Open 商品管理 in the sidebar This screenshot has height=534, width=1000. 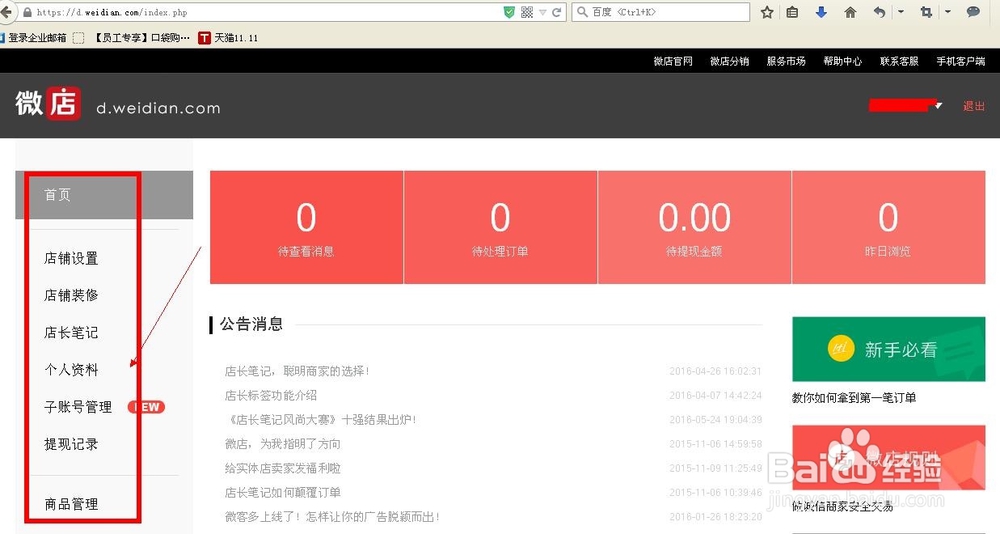[71, 504]
